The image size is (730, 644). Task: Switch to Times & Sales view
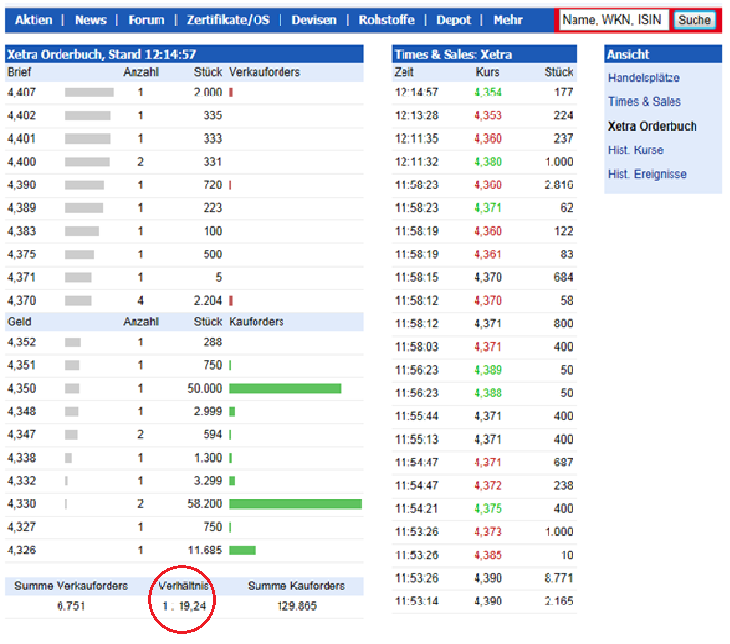click(644, 101)
